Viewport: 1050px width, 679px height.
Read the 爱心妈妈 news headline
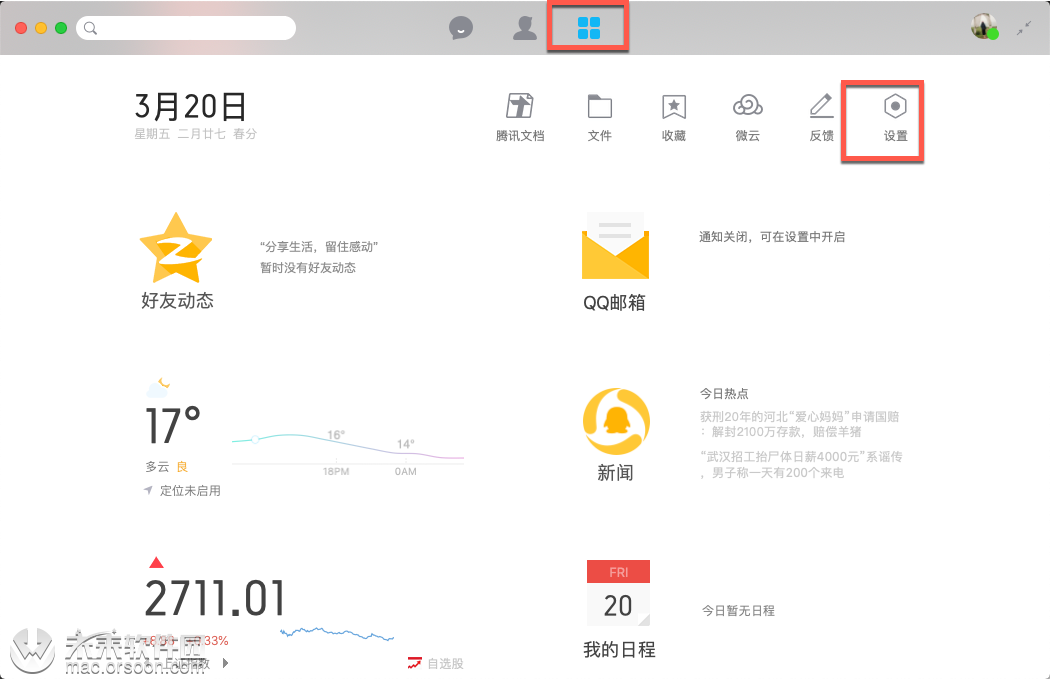click(x=800, y=424)
